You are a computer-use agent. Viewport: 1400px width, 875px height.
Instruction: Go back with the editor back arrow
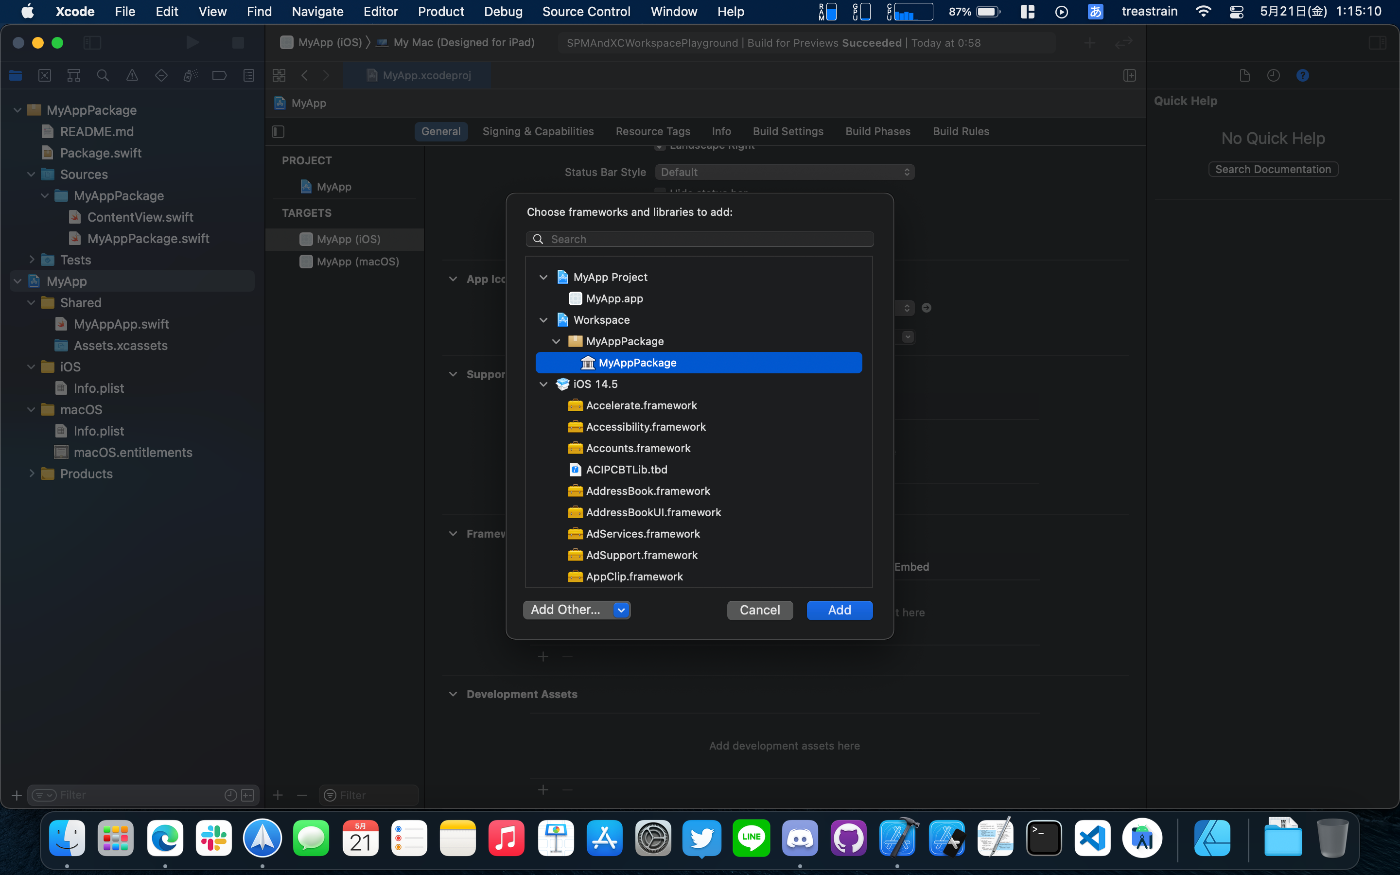pyautogui.click(x=304, y=76)
